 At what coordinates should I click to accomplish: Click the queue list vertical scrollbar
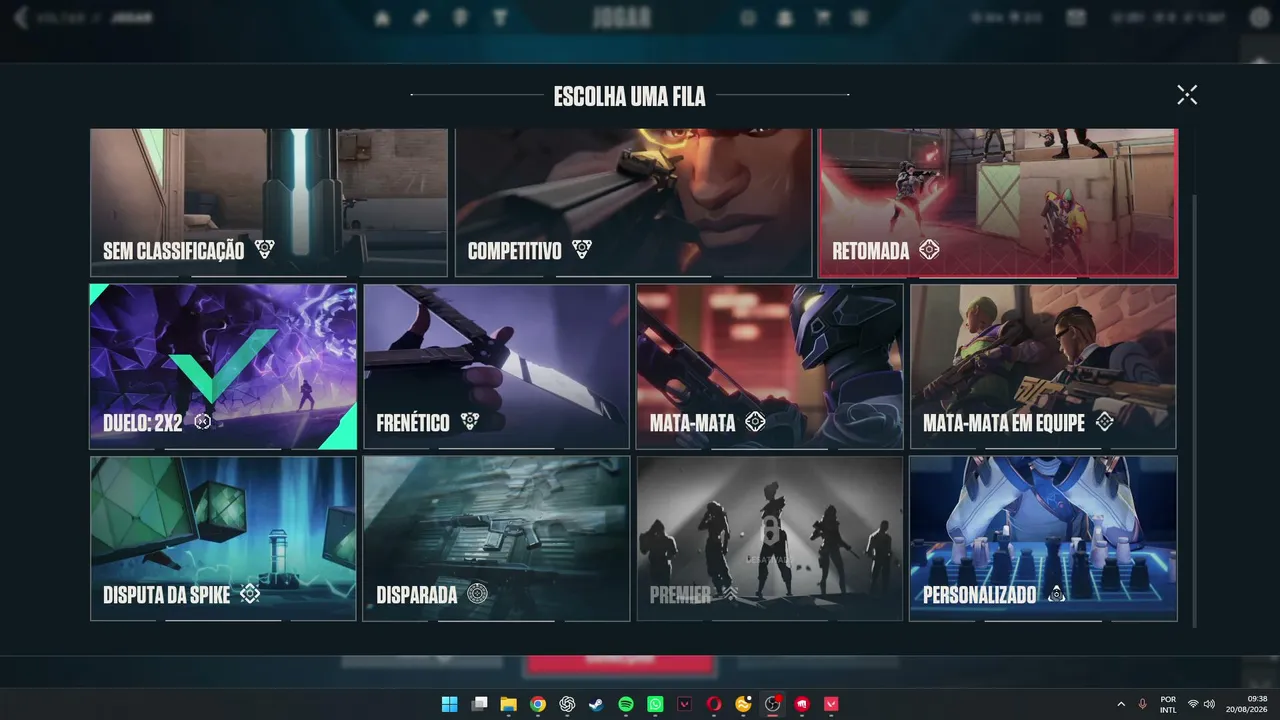tap(1194, 412)
